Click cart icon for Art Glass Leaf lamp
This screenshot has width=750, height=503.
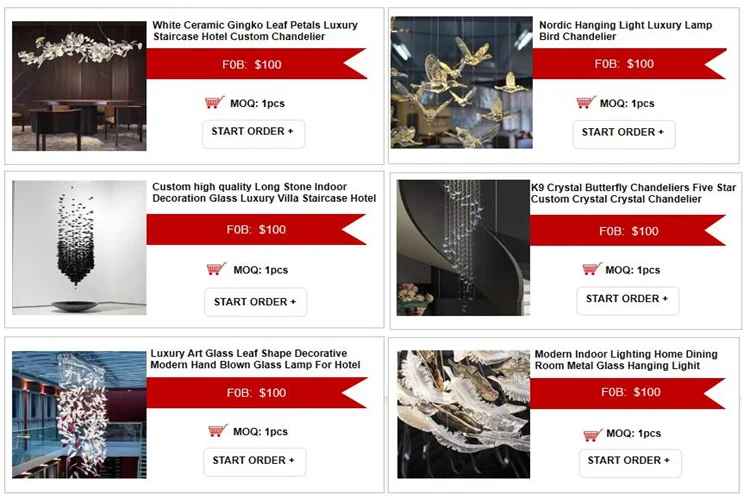pyautogui.click(x=218, y=430)
